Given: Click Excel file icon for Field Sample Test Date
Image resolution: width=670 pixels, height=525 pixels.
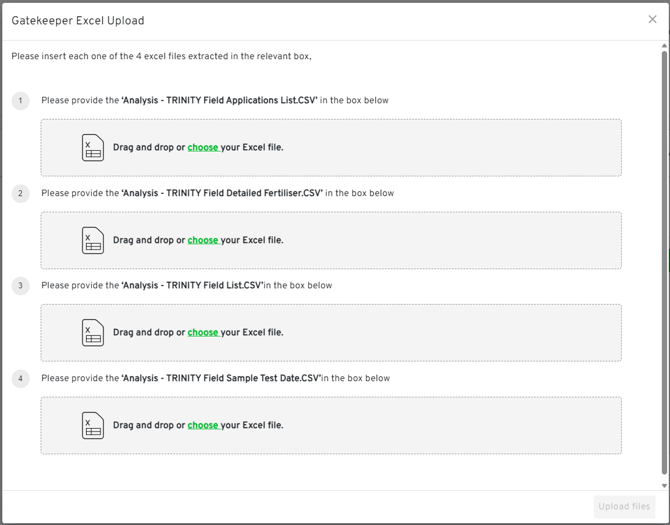Looking at the screenshot, I should pos(93,425).
